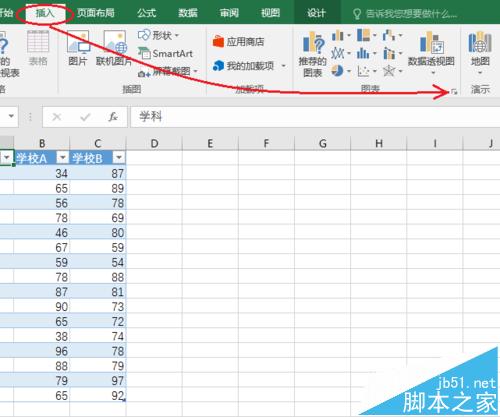This screenshot has height=417, width=500.
Task: Click the cell containing 97
Action: coord(98,381)
